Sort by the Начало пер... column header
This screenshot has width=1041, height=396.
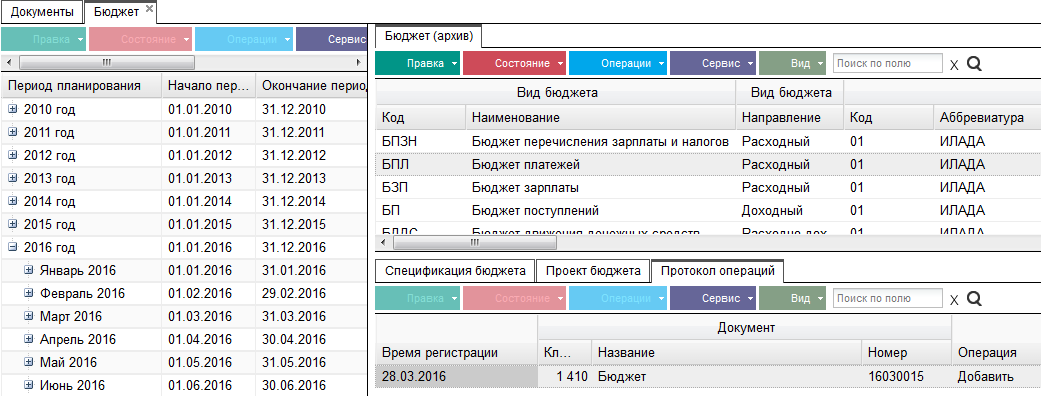pyautogui.click(x=208, y=86)
